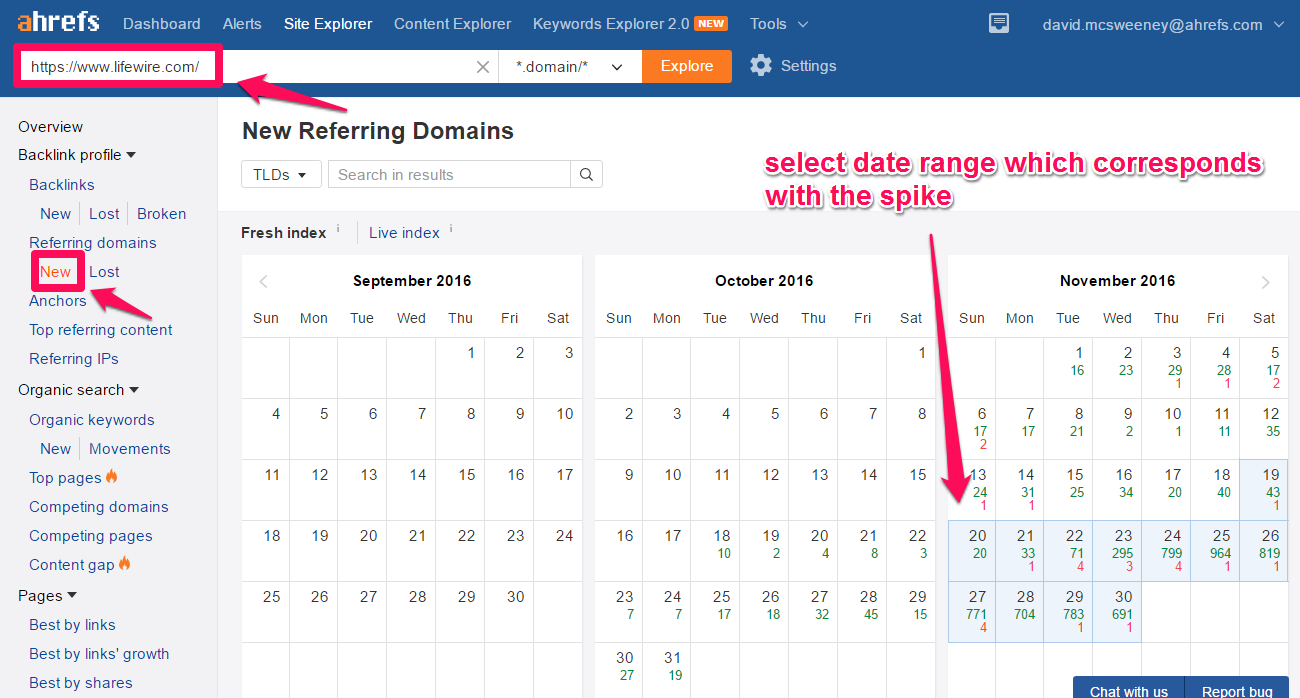1300x698 pixels.
Task: Expand the Tools menu
Action: coord(779,23)
